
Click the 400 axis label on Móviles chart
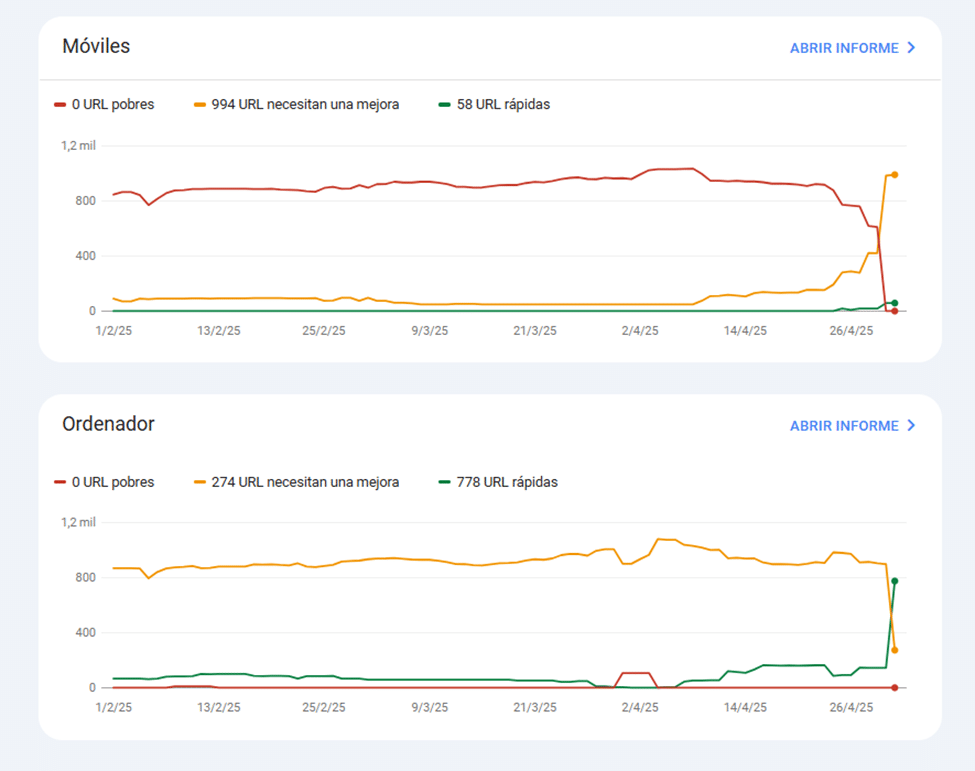(x=86, y=256)
